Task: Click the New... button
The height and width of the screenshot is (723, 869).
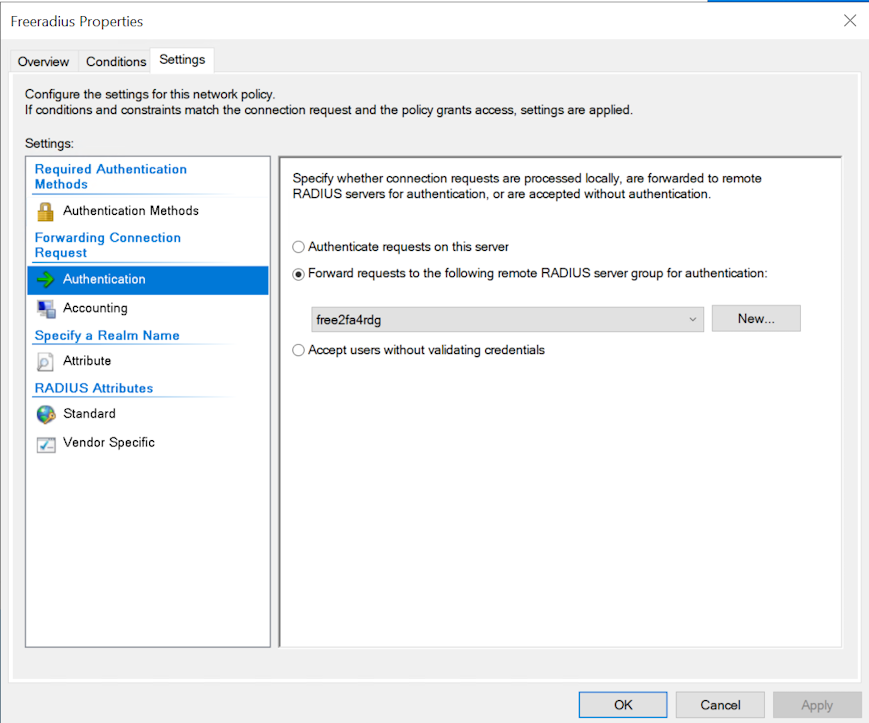Action: point(756,319)
